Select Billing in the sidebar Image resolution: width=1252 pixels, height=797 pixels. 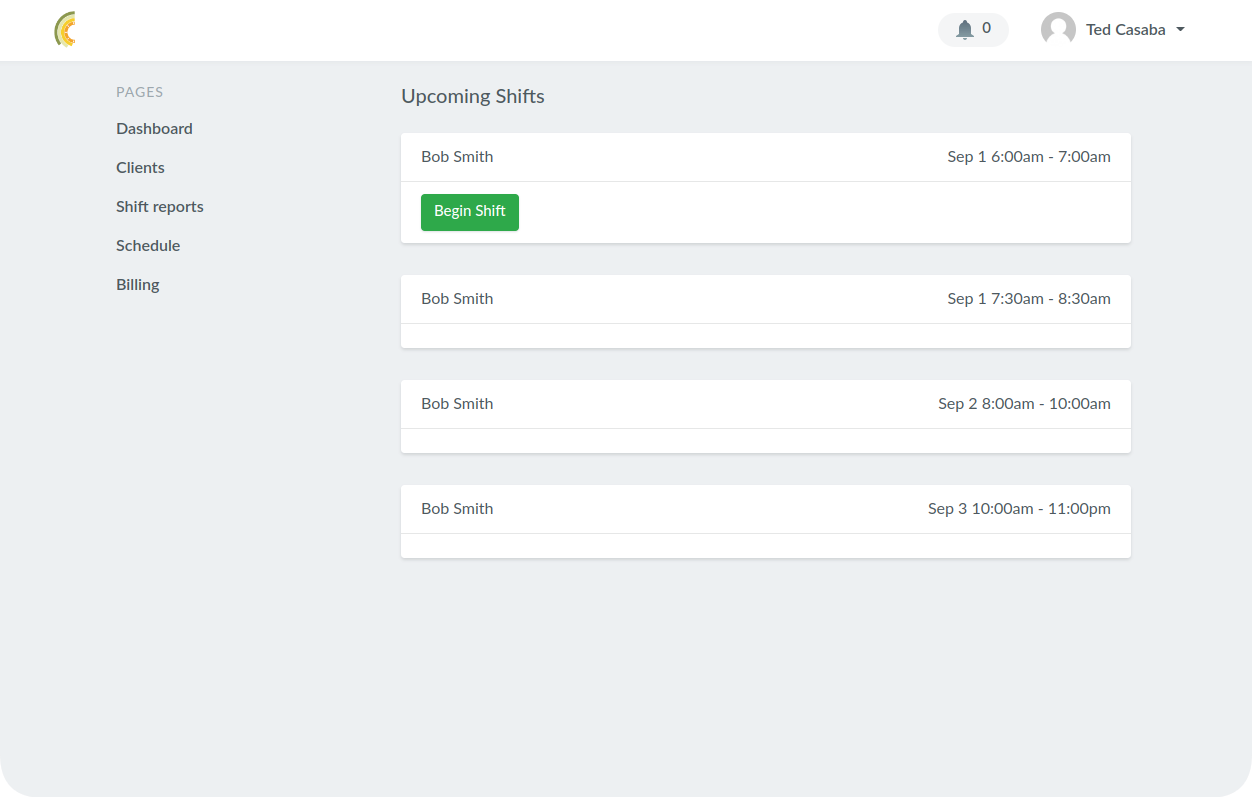138,285
